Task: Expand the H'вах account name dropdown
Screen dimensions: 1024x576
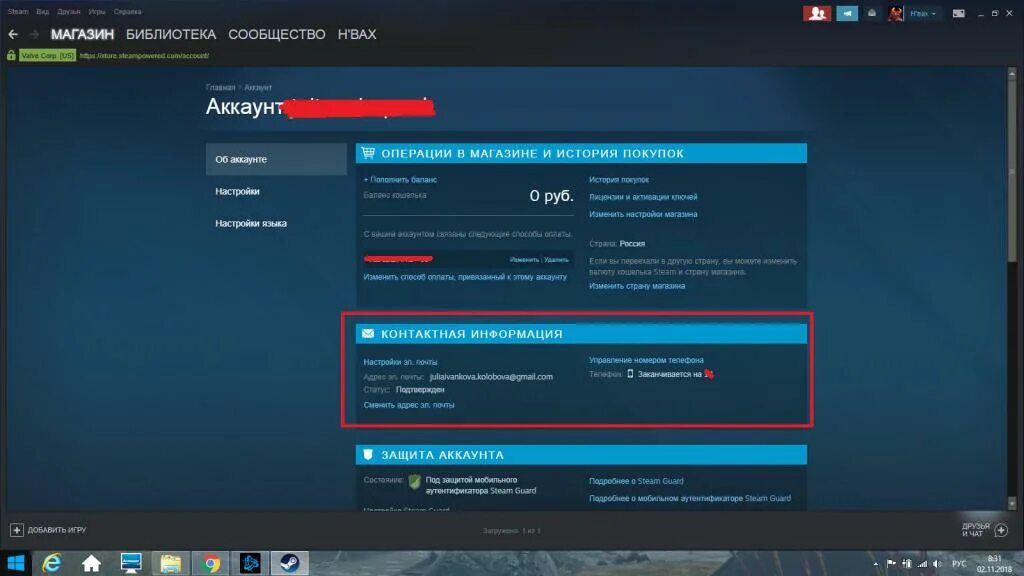Action: pyautogui.click(x=923, y=13)
